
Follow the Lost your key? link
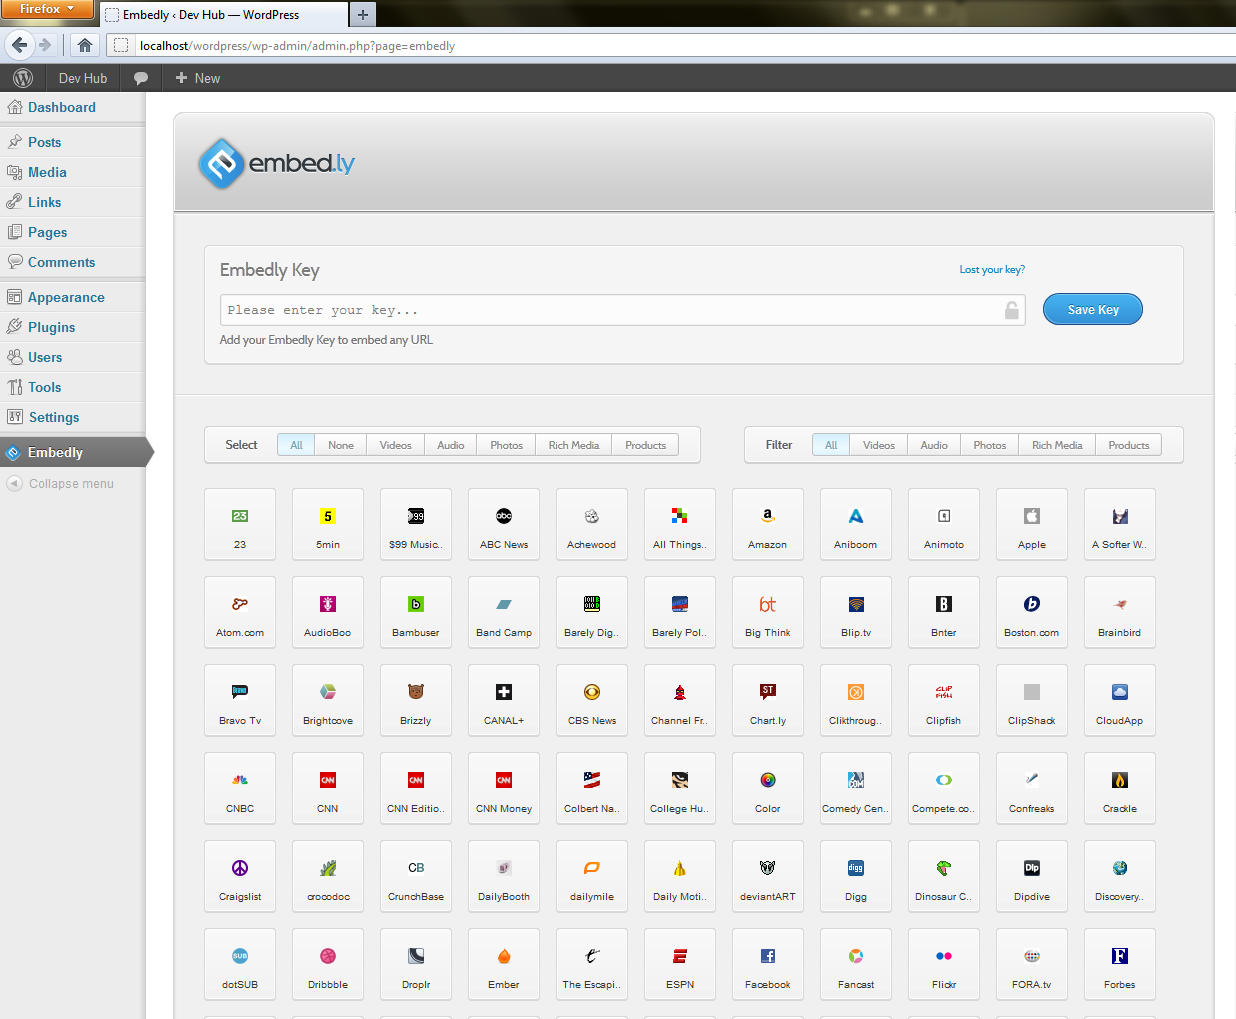(x=992, y=269)
